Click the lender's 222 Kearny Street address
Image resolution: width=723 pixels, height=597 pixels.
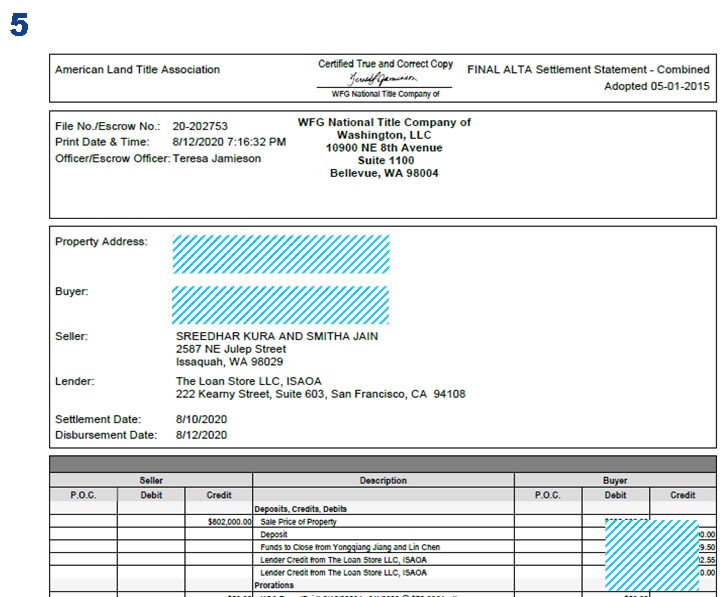pyautogui.click(x=320, y=394)
